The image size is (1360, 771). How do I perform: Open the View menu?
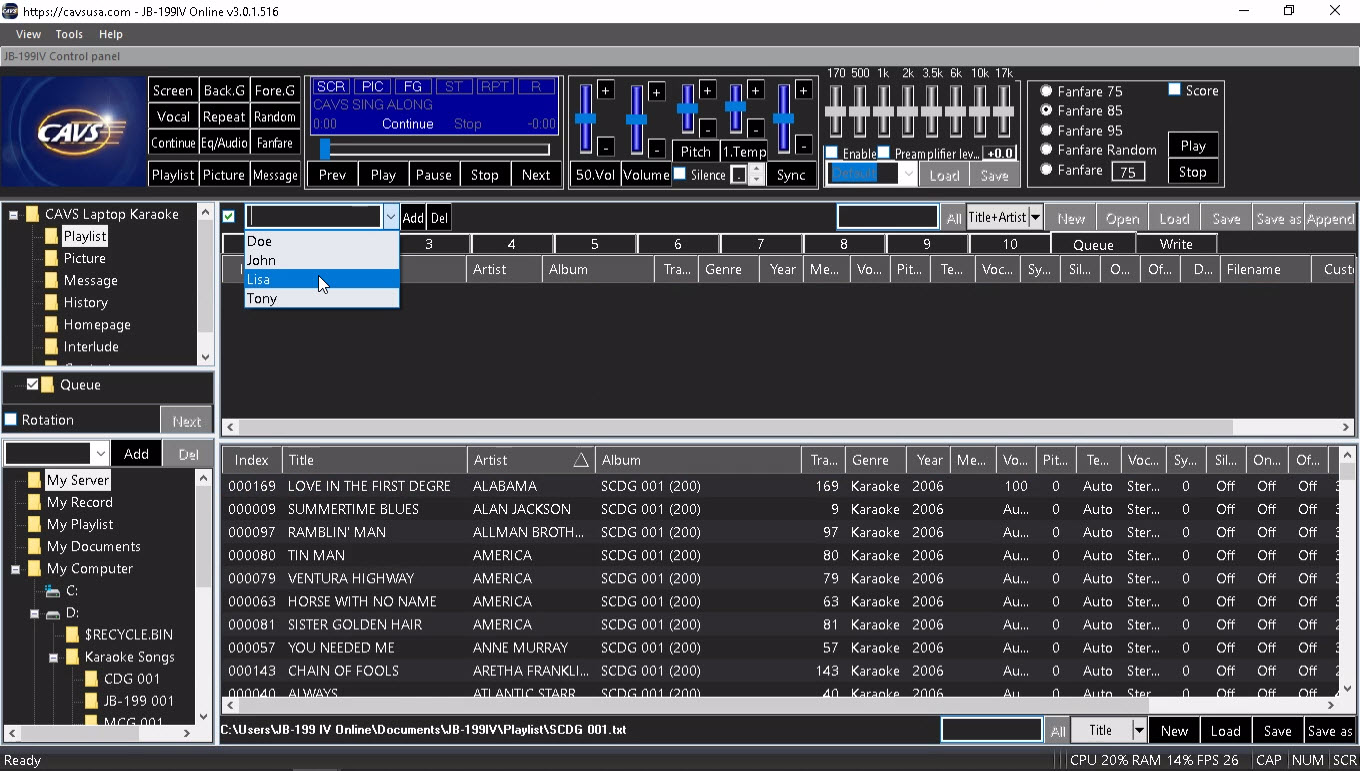28,34
